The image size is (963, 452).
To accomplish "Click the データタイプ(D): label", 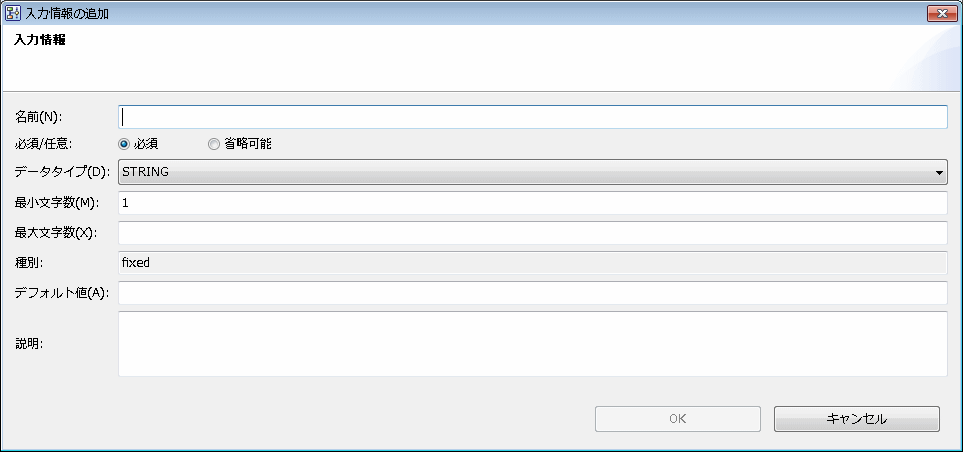I will coord(61,173).
